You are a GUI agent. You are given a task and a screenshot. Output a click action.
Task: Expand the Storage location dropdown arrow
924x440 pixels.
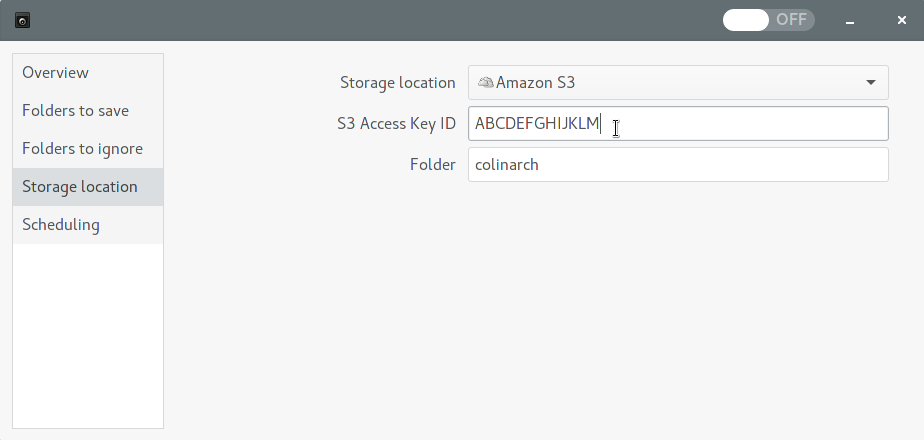coord(870,82)
